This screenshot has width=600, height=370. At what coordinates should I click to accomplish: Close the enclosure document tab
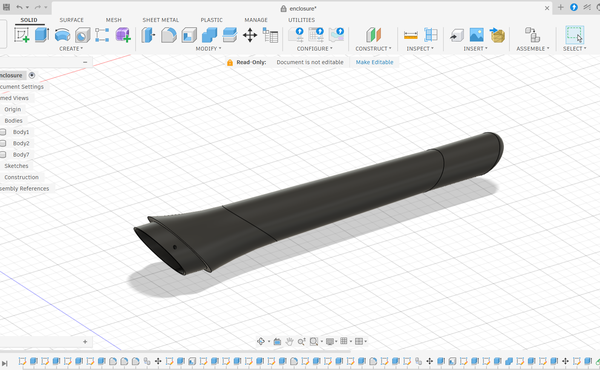click(x=547, y=8)
